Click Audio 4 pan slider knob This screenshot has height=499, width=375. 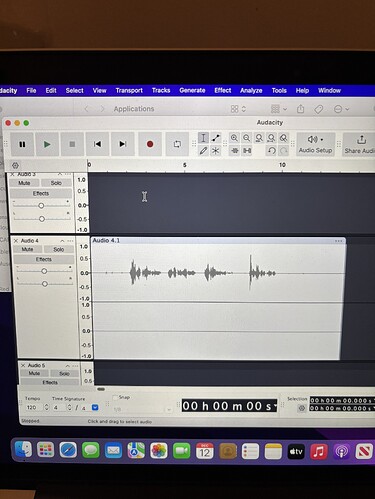pos(45,284)
